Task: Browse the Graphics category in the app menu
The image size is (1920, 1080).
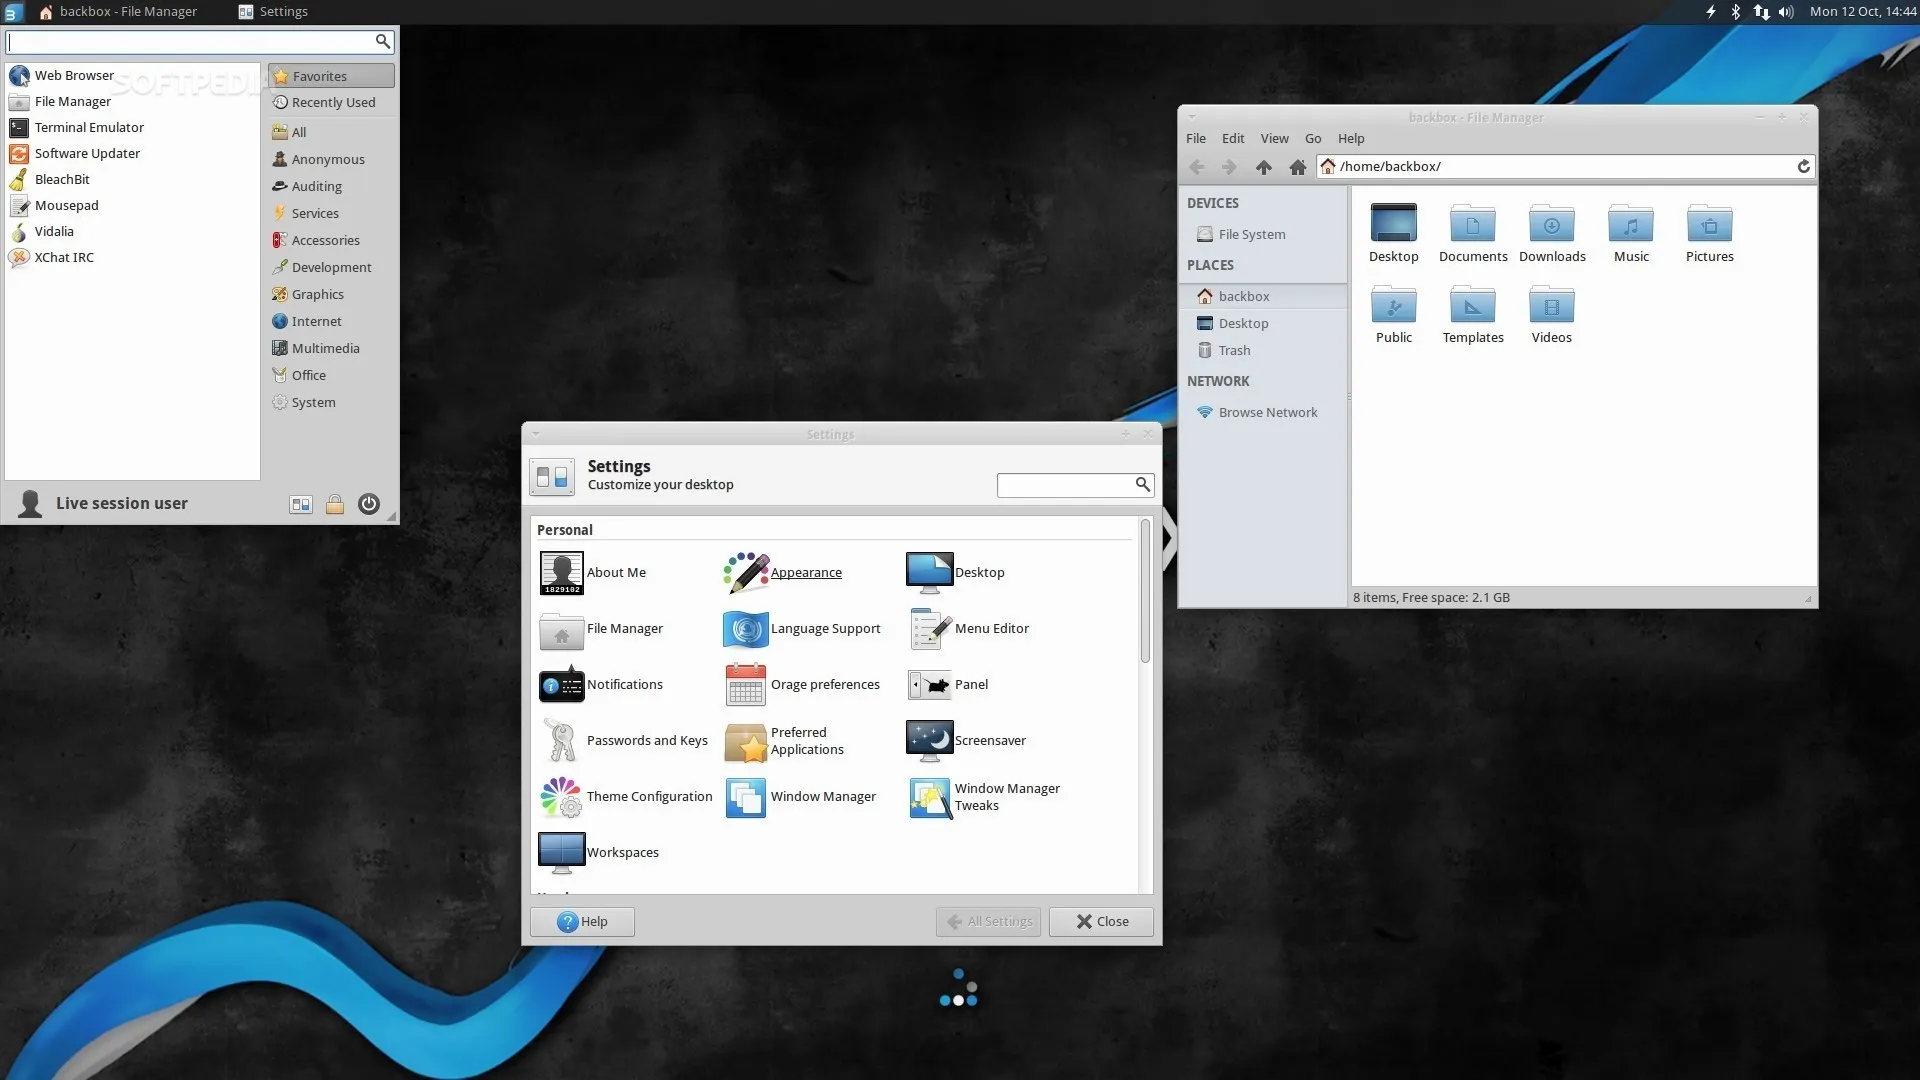Action: 318,294
